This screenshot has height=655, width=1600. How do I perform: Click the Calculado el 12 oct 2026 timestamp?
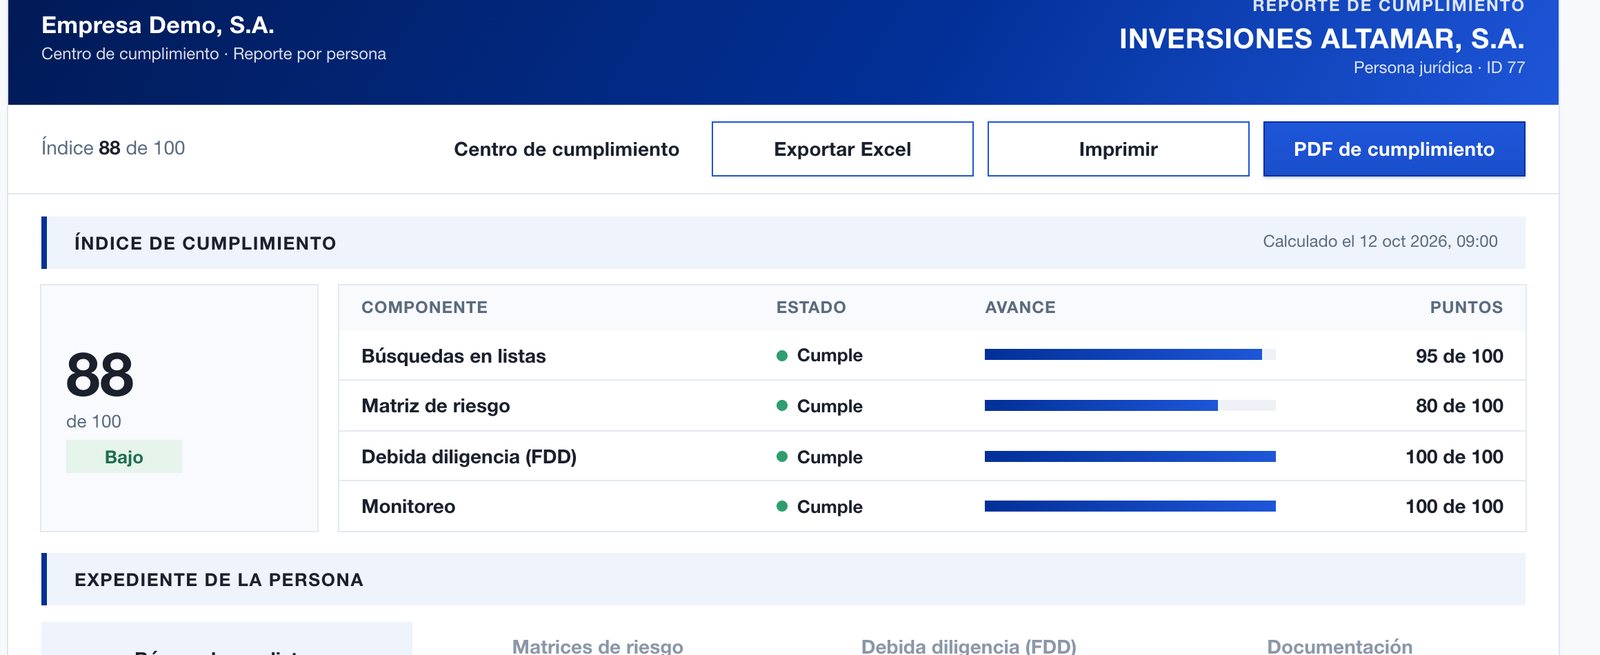click(x=1380, y=241)
